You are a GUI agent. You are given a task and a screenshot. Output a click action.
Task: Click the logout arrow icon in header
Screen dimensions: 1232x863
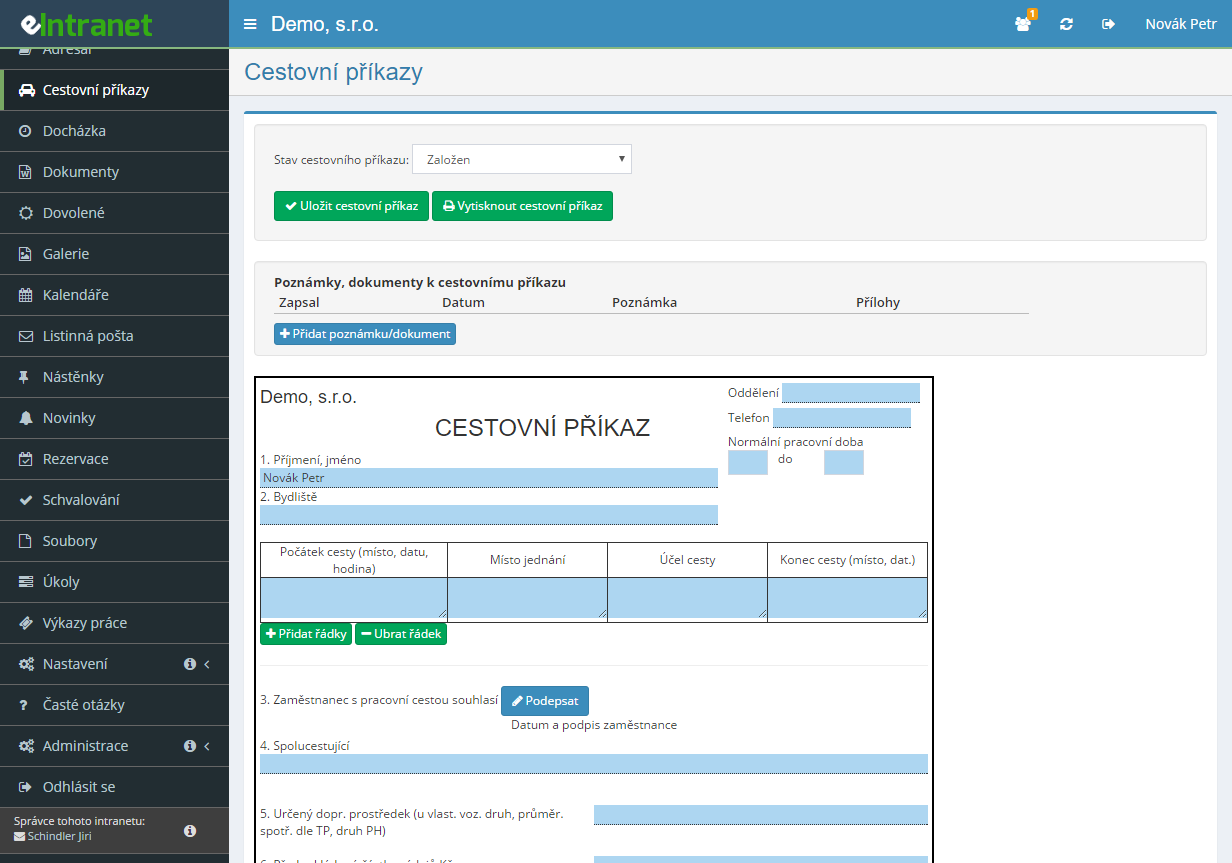1108,24
